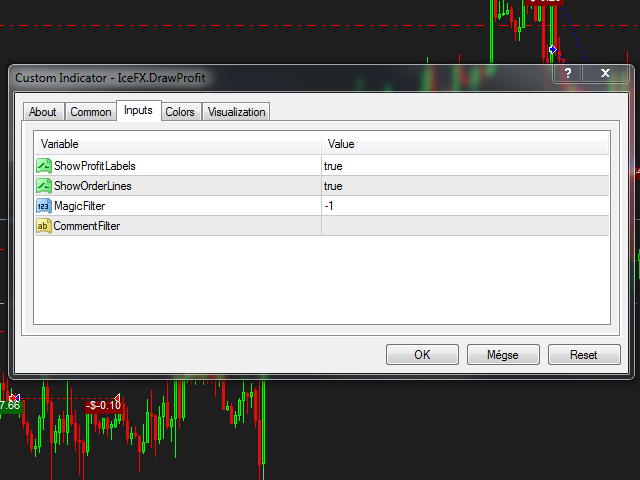The height and width of the screenshot is (480, 640).
Task: Switch to the Common tab
Action: pyautogui.click(x=91, y=112)
